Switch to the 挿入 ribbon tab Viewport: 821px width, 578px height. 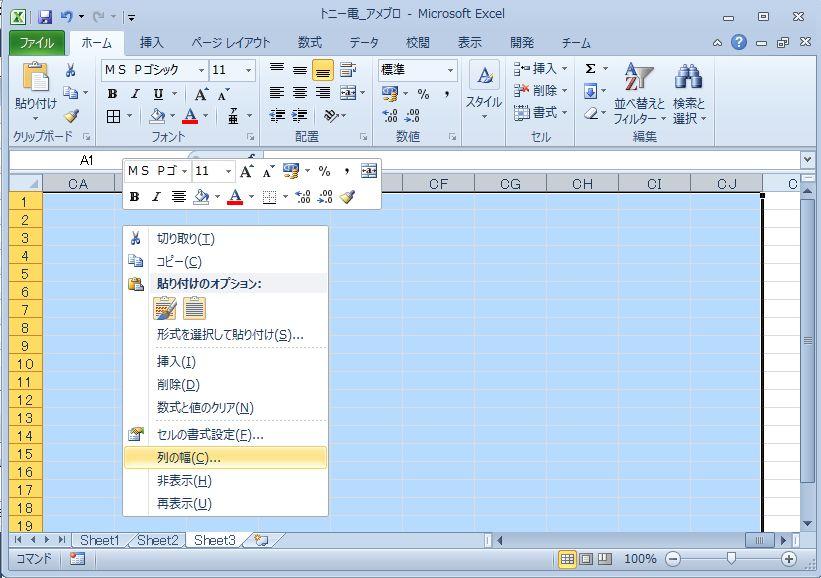tap(152, 43)
